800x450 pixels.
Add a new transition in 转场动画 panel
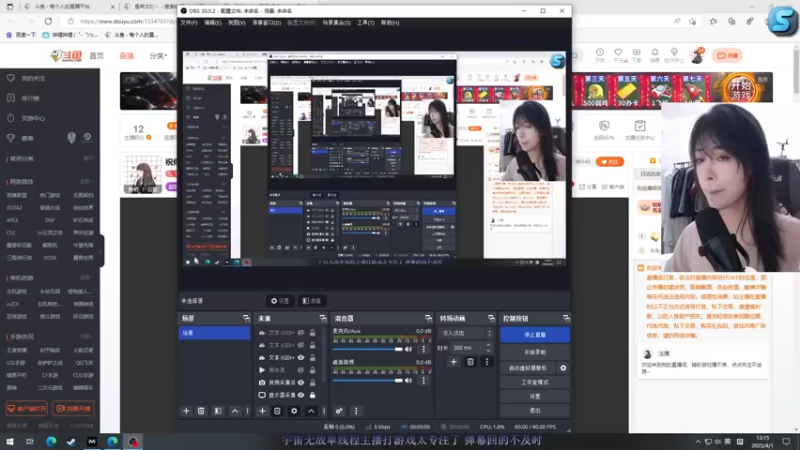tap(454, 362)
